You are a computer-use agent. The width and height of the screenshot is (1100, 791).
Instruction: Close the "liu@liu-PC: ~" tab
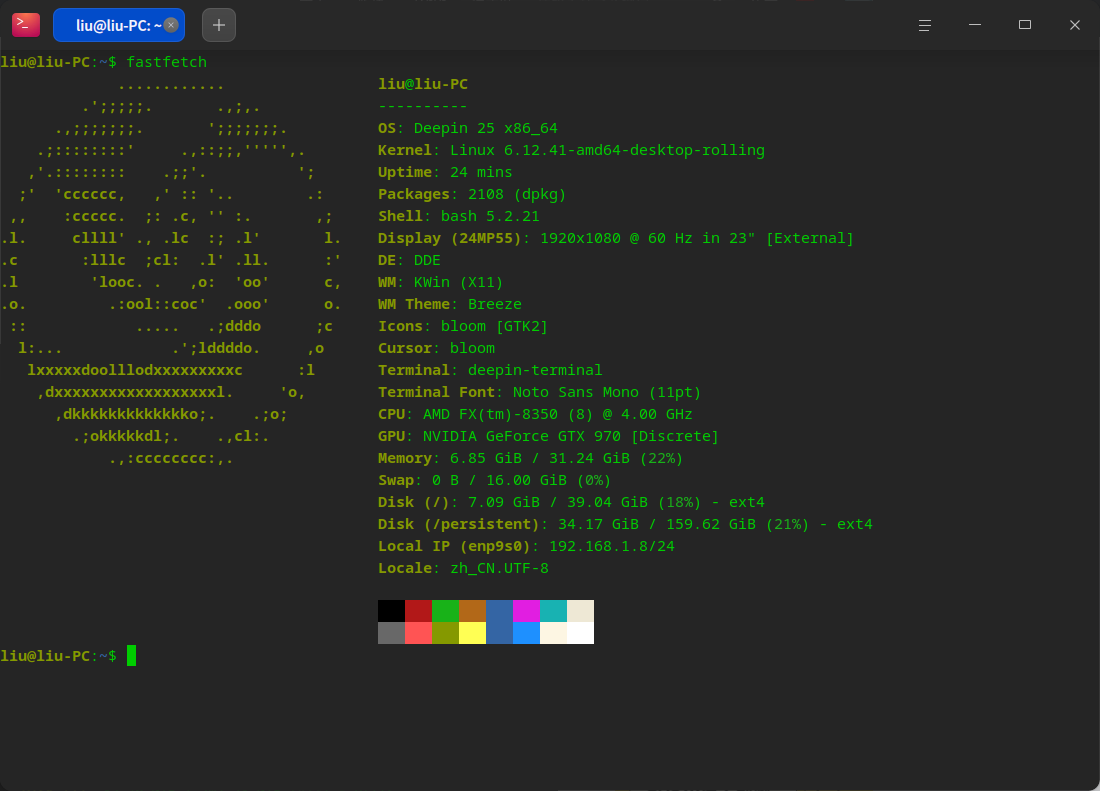coord(170,25)
